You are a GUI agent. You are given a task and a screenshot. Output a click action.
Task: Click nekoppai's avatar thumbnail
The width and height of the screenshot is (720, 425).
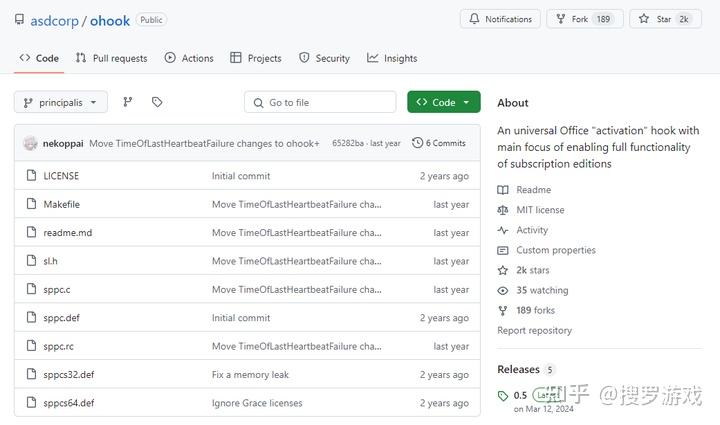pos(30,143)
